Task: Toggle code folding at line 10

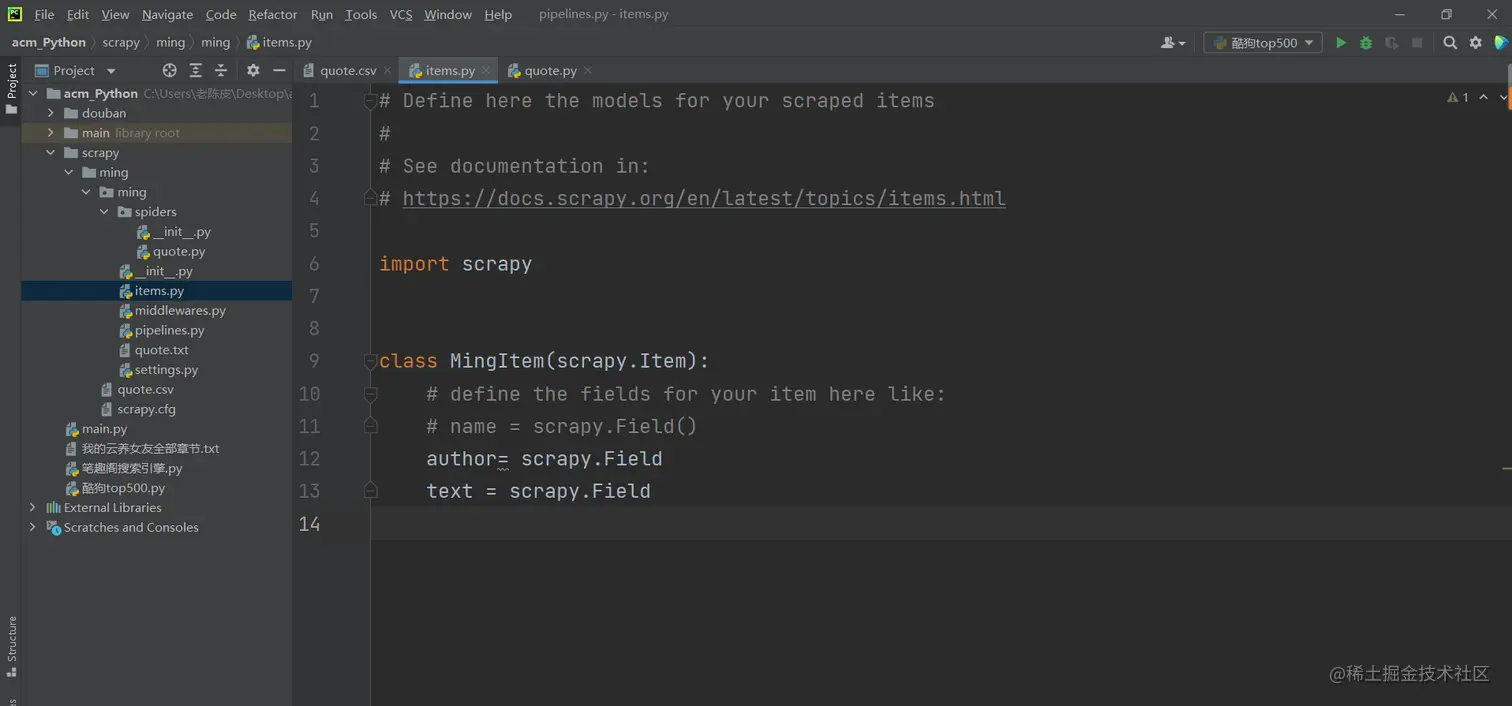Action: click(370, 394)
